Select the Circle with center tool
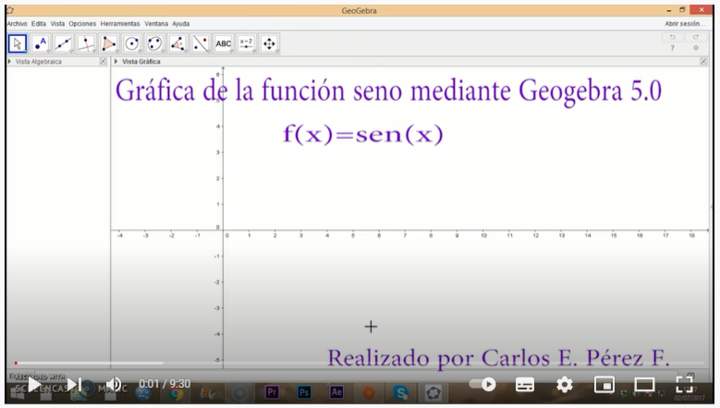Viewport: 720px width, 408px height. click(x=132, y=43)
